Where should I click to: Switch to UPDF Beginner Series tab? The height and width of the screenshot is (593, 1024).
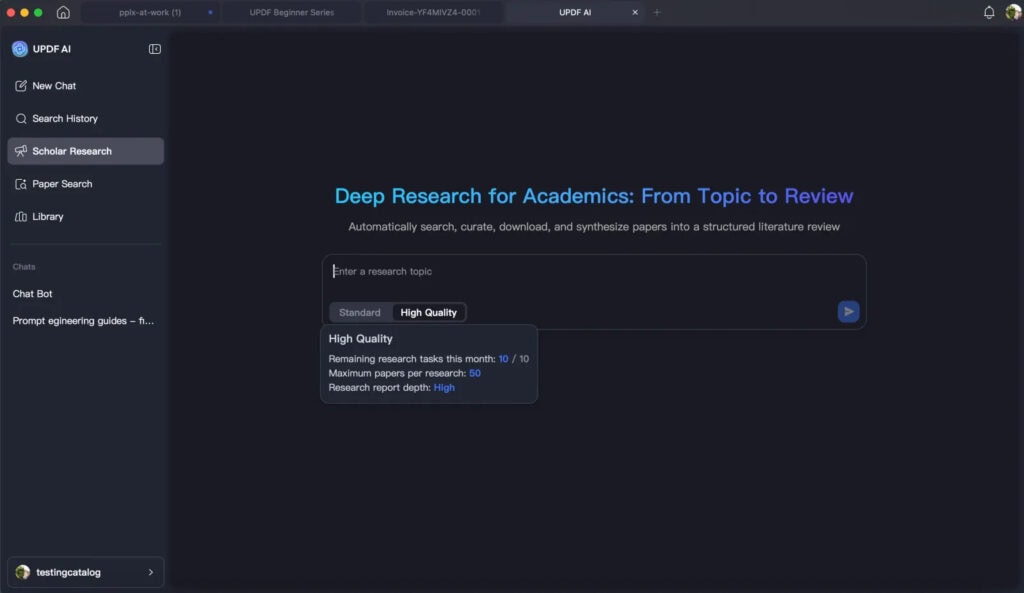tap(292, 12)
